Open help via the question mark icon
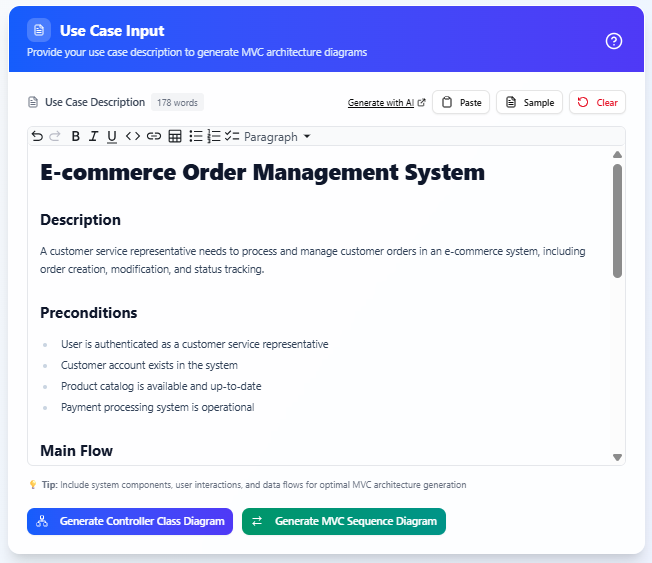 pos(614,41)
